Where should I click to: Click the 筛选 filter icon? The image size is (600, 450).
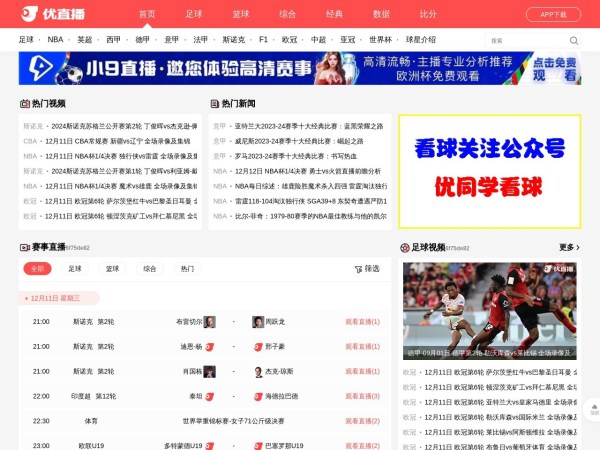coord(358,269)
